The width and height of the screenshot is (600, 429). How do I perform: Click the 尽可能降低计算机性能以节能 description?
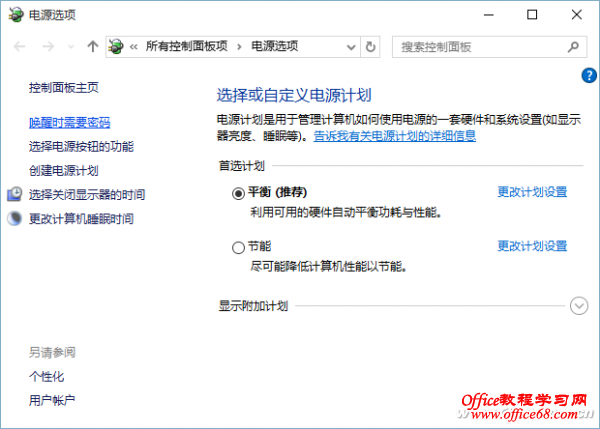(328, 266)
